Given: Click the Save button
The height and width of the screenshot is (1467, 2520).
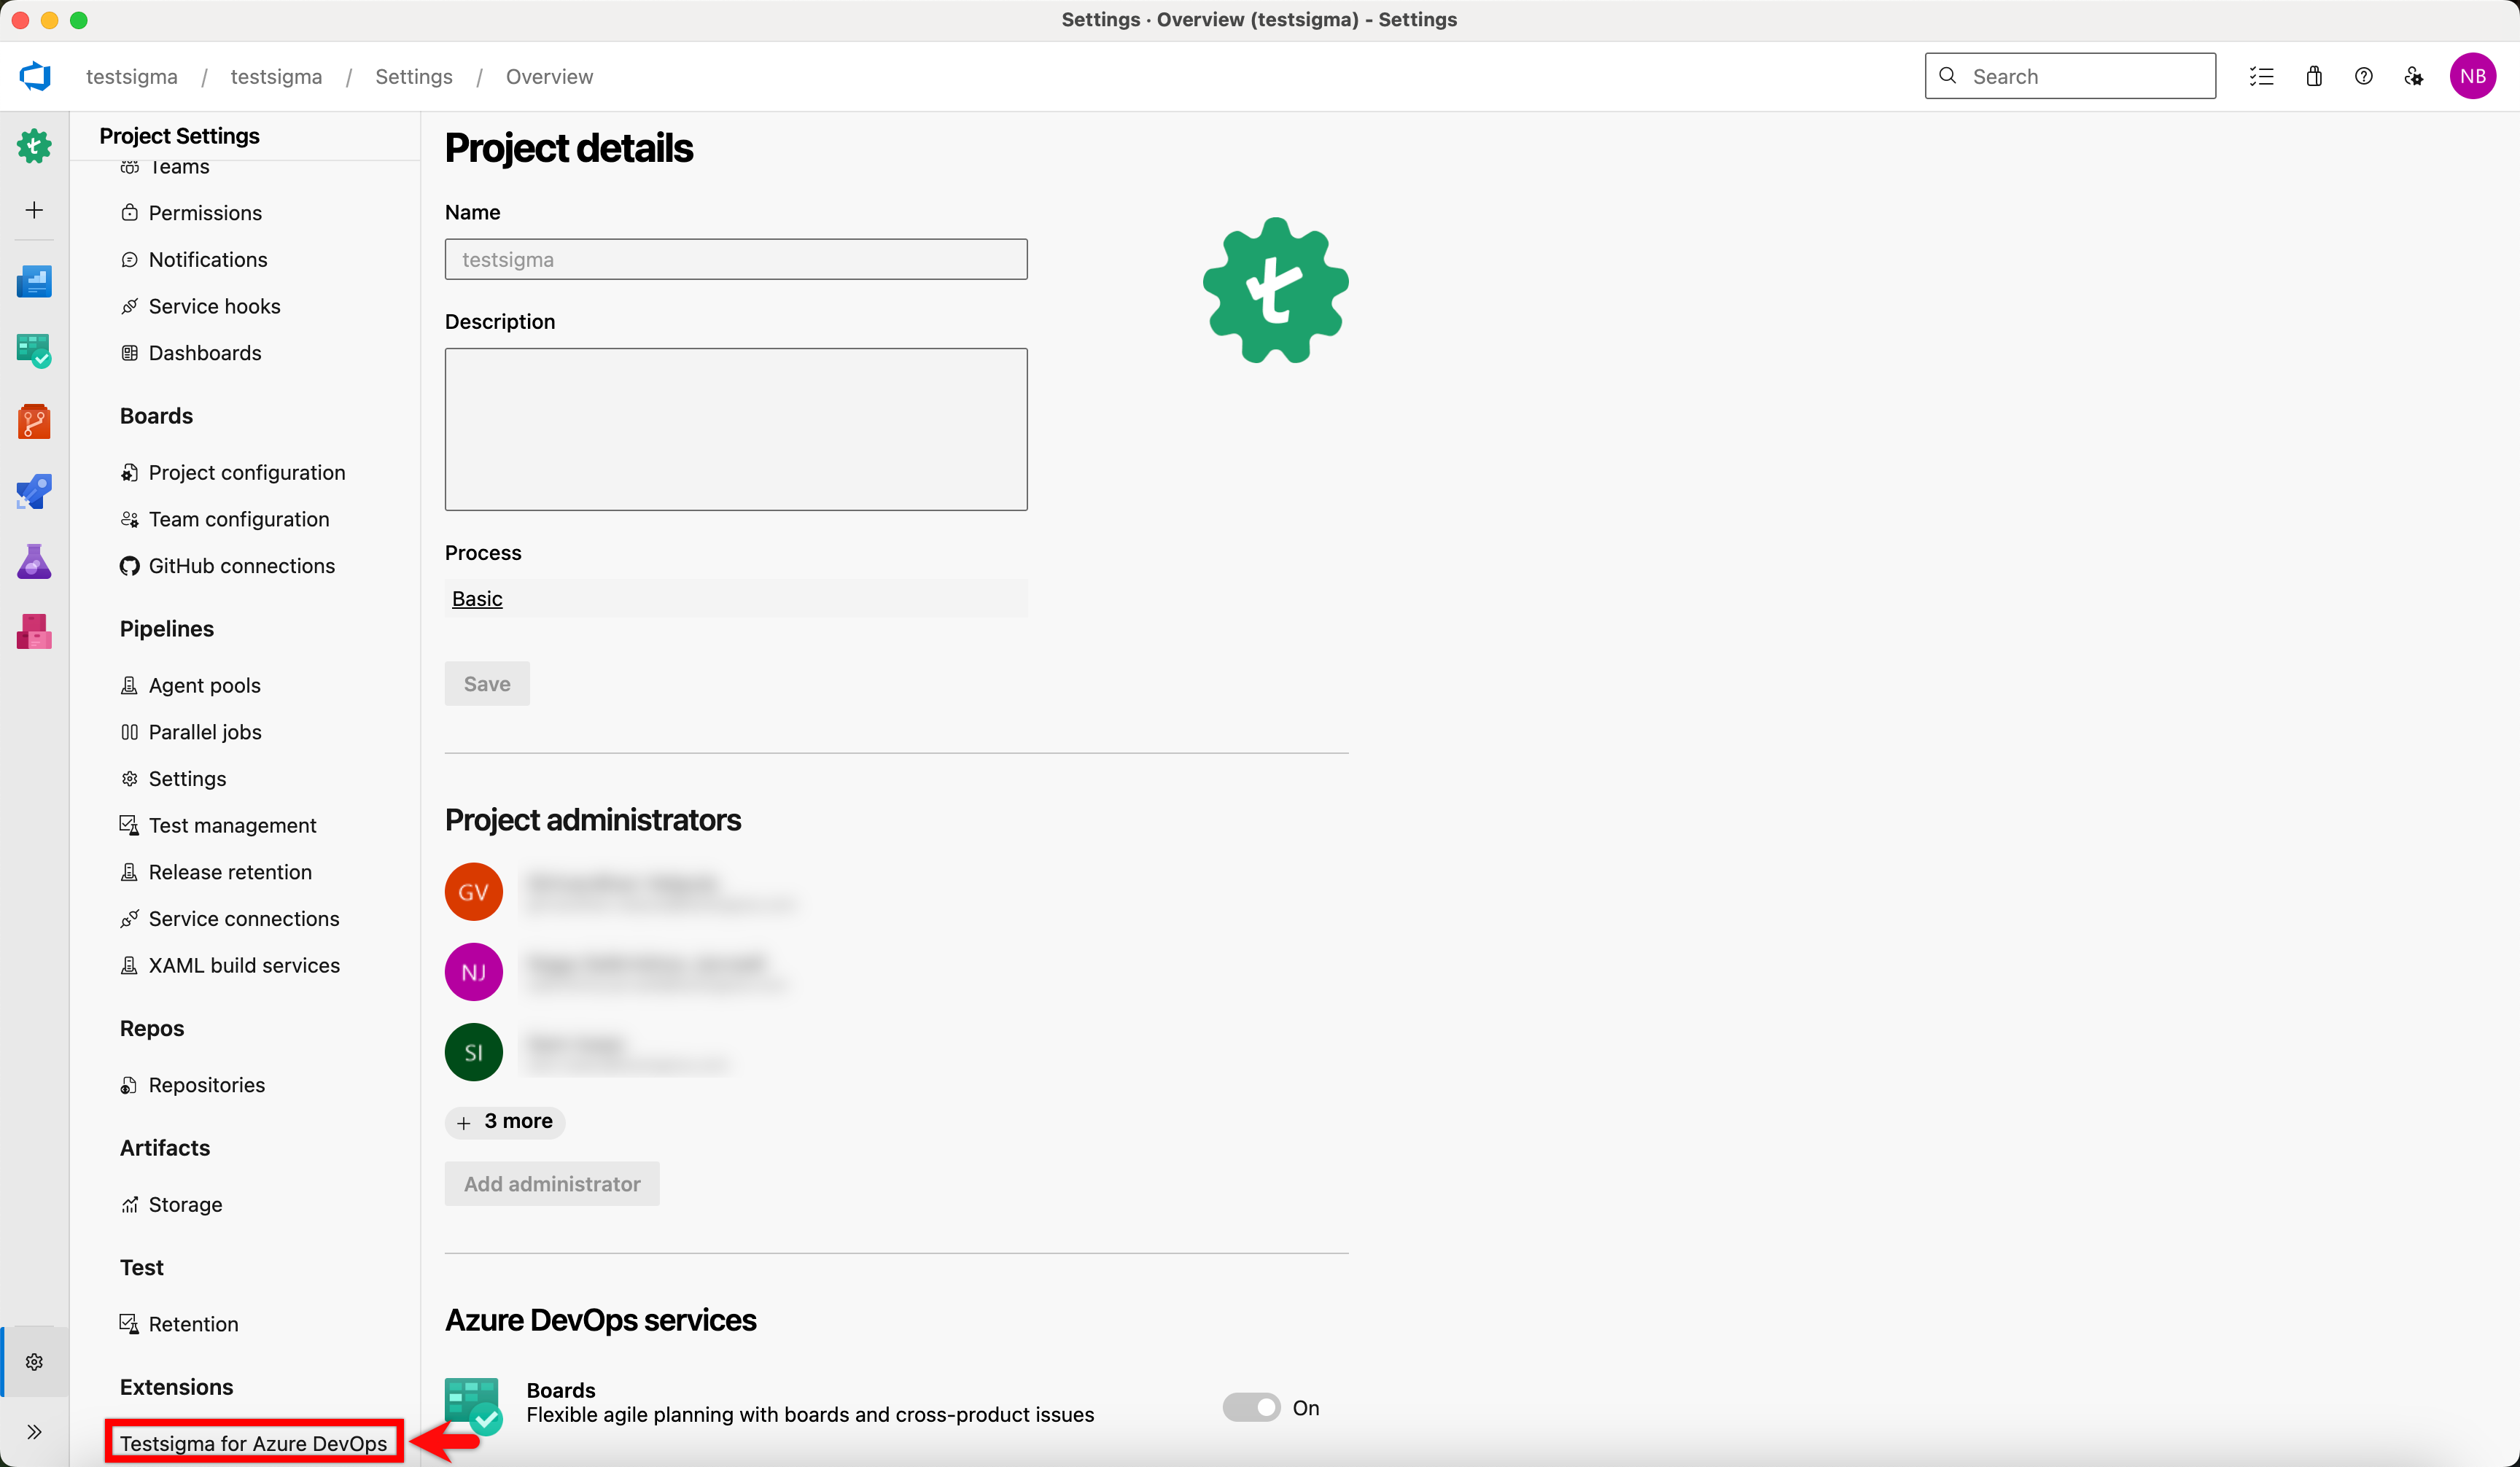Looking at the screenshot, I should pyautogui.click(x=487, y=684).
